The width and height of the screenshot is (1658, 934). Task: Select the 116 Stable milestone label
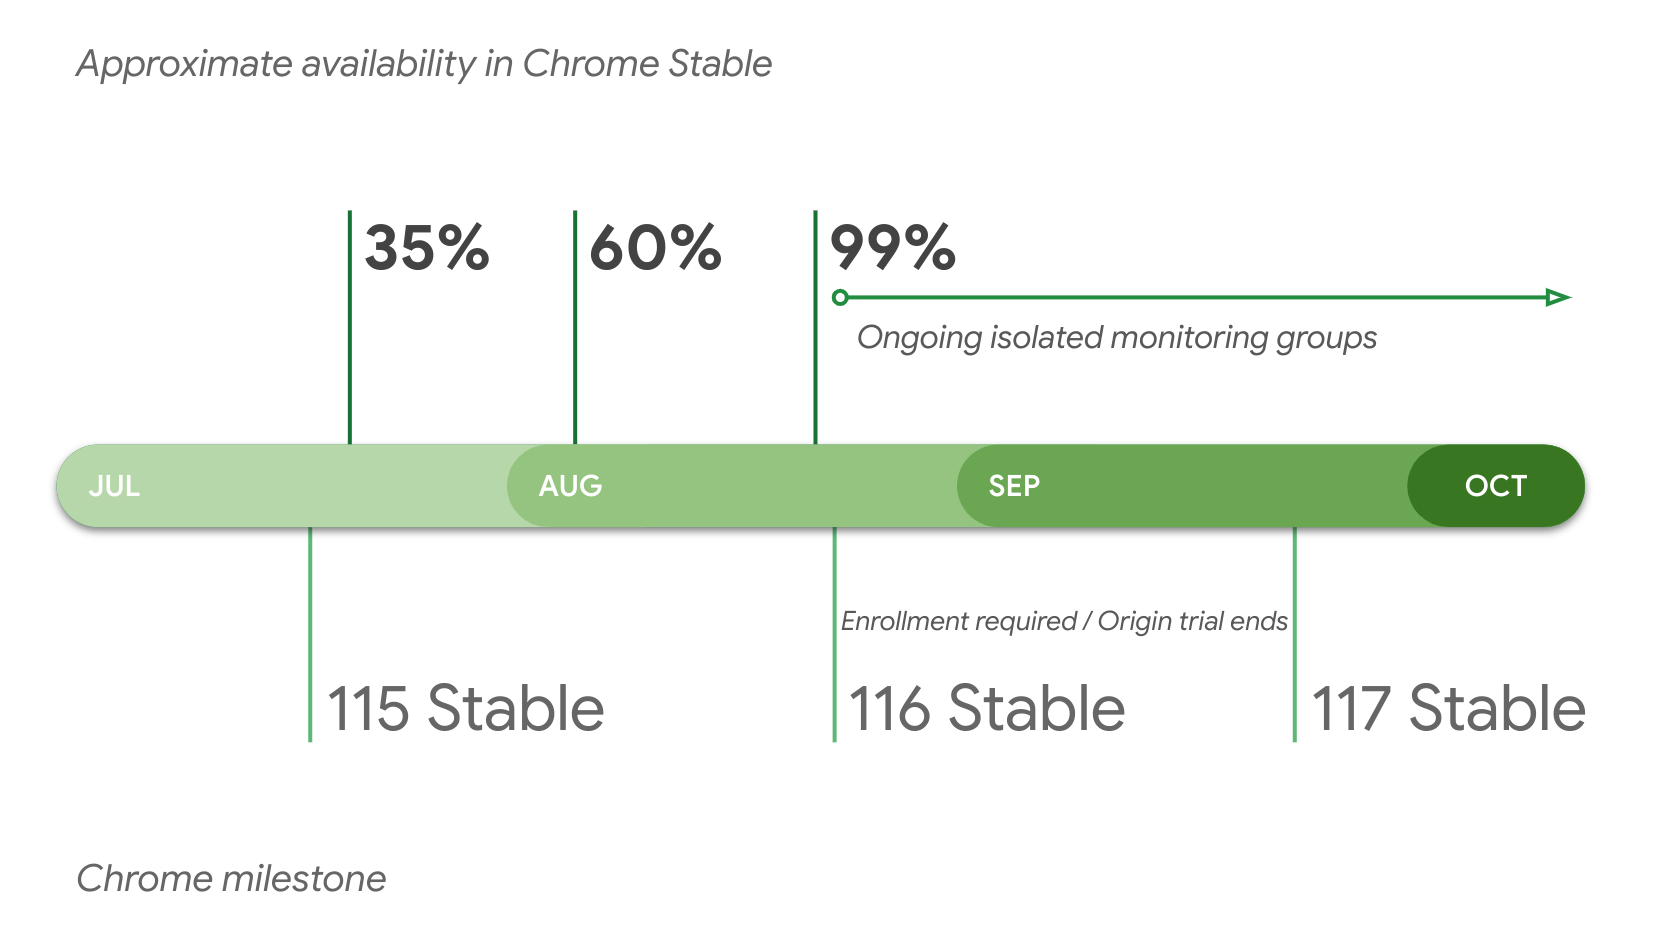click(x=987, y=709)
